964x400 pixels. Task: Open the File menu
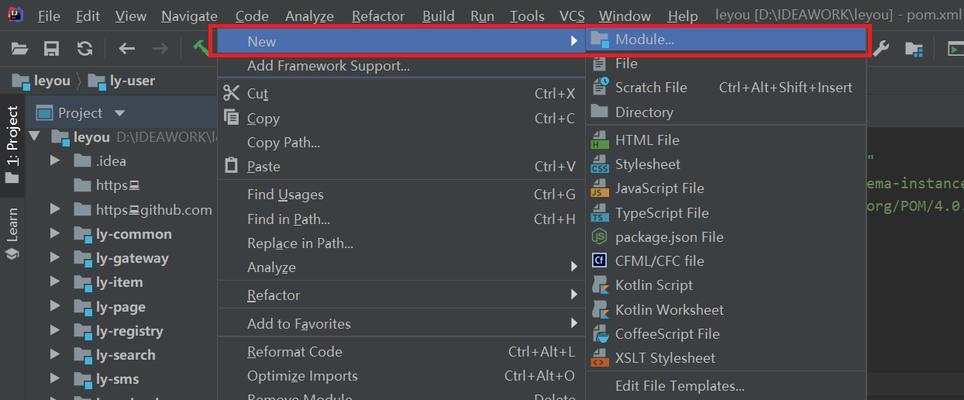click(49, 16)
